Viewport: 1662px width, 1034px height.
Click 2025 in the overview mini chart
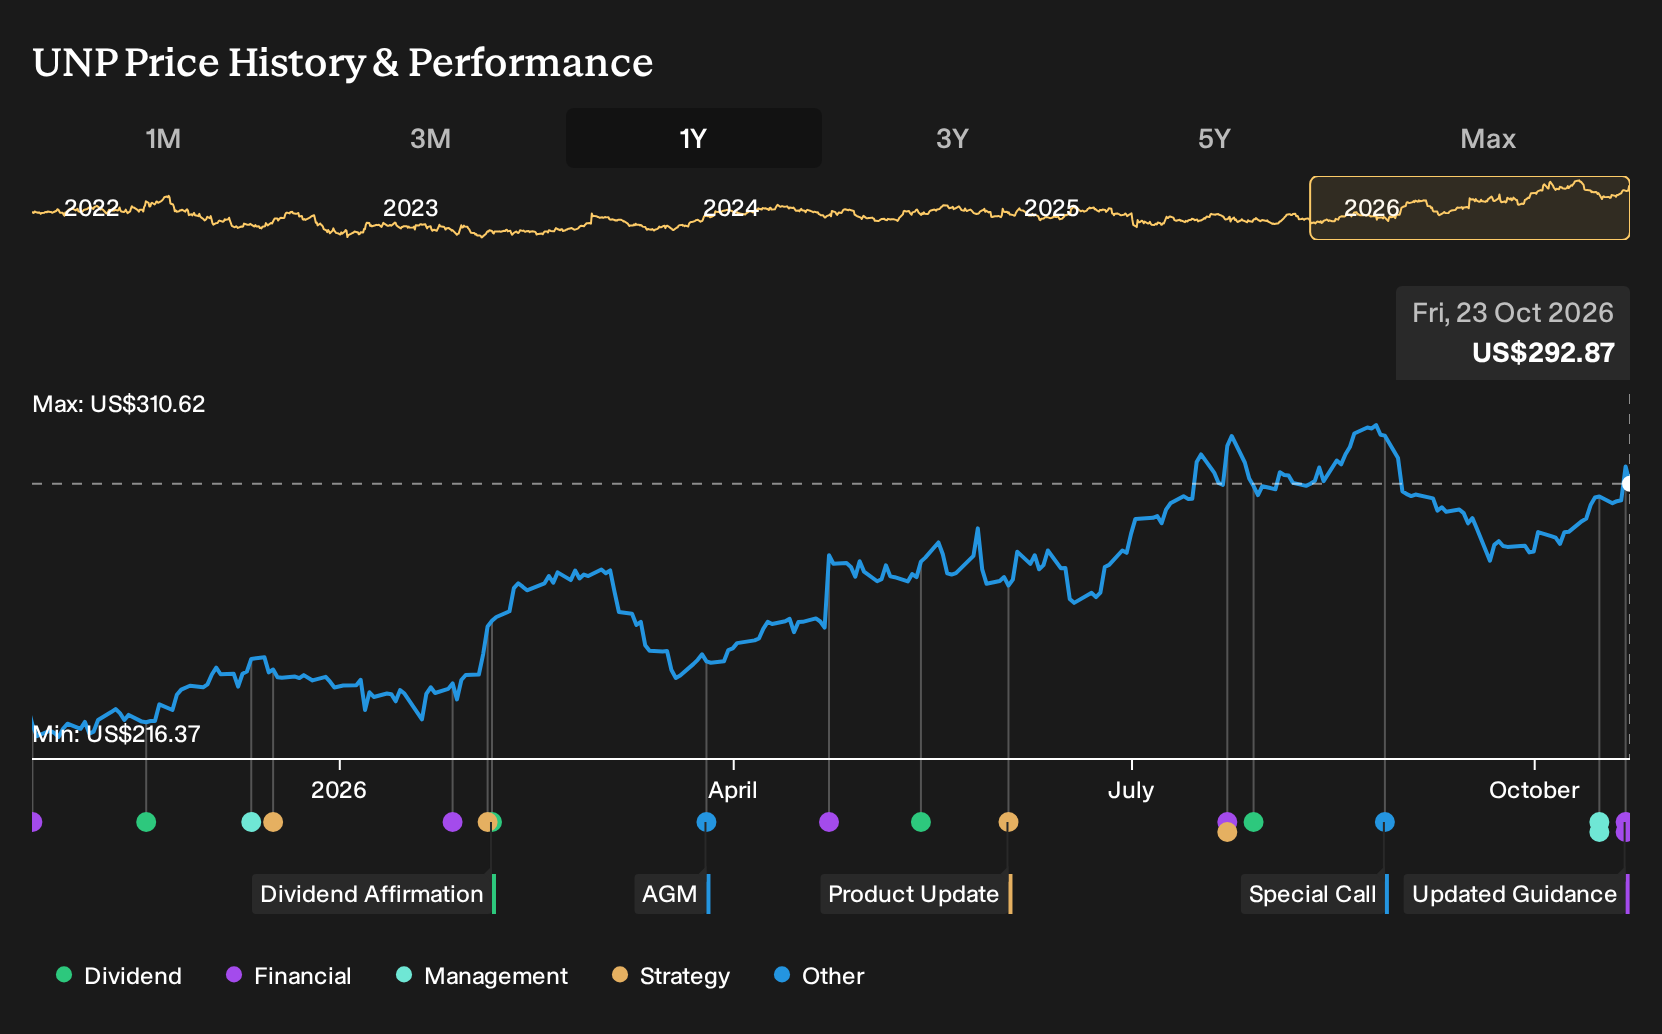tap(1051, 208)
